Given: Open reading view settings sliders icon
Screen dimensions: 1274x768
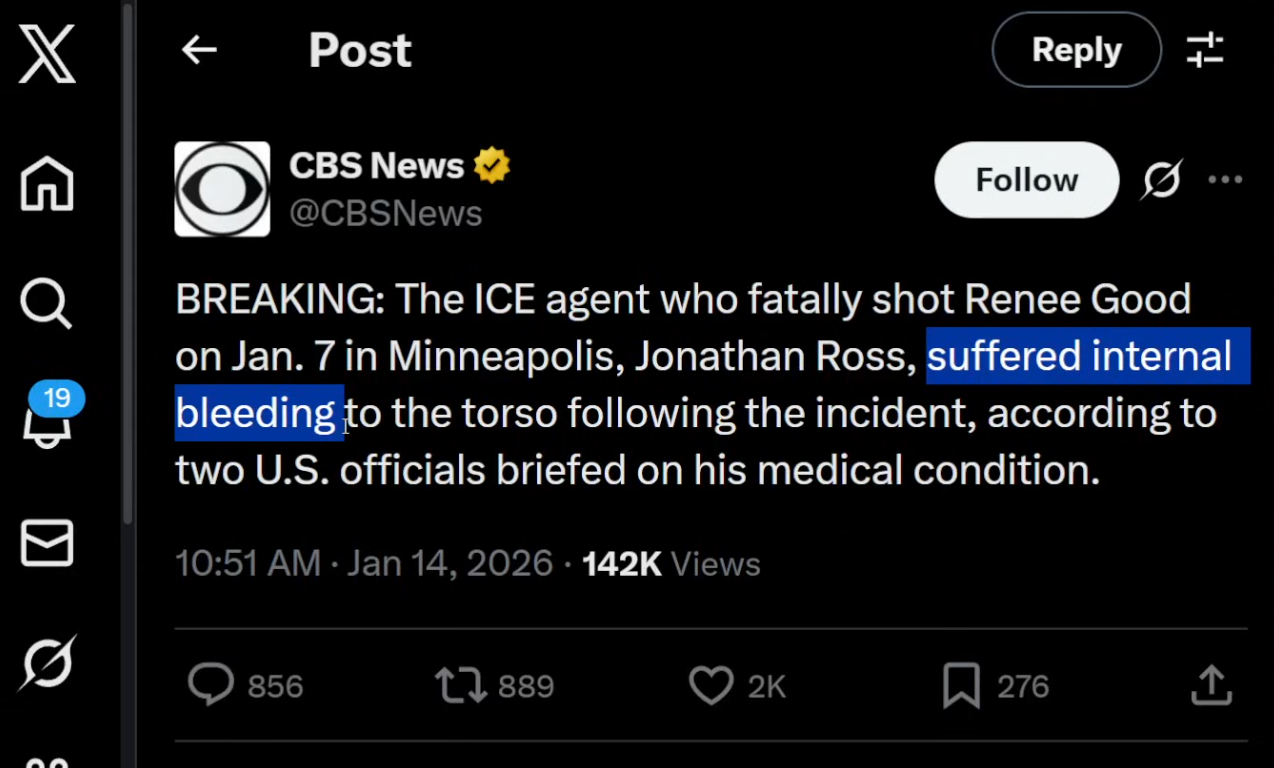Looking at the screenshot, I should (1205, 50).
